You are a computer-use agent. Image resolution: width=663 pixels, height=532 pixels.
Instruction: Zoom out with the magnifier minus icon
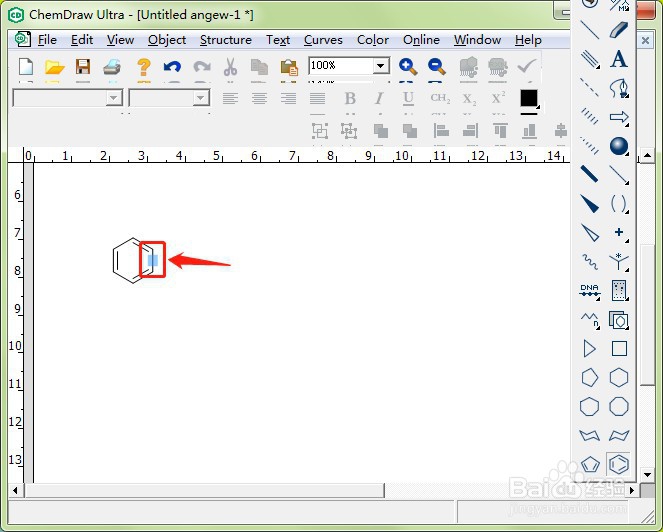(x=436, y=67)
